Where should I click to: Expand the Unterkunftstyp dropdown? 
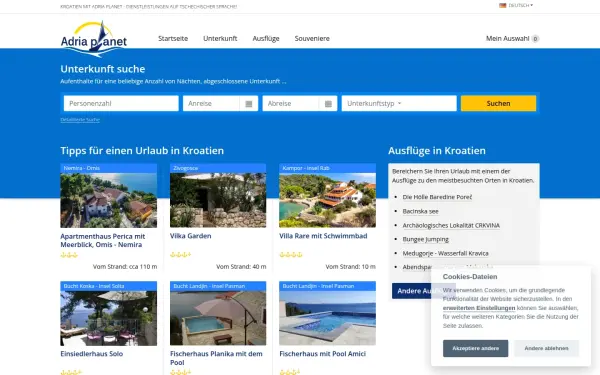[x=399, y=103]
